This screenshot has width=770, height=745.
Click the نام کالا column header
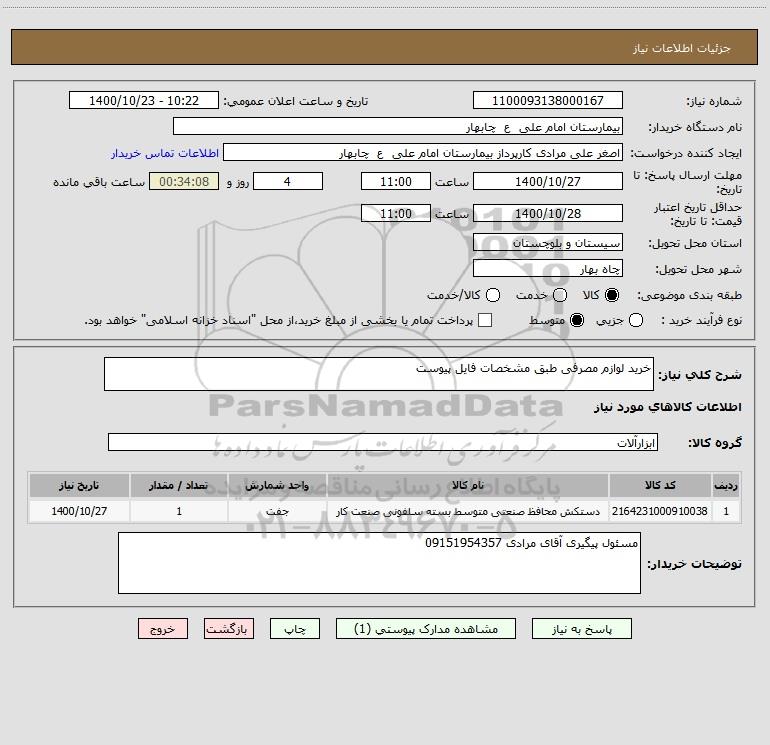pyautogui.click(x=468, y=486)
